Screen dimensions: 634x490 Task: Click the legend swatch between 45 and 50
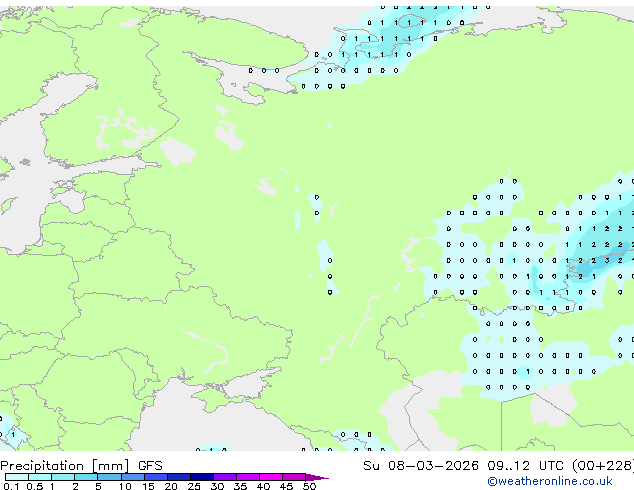(x=294, y=477)
